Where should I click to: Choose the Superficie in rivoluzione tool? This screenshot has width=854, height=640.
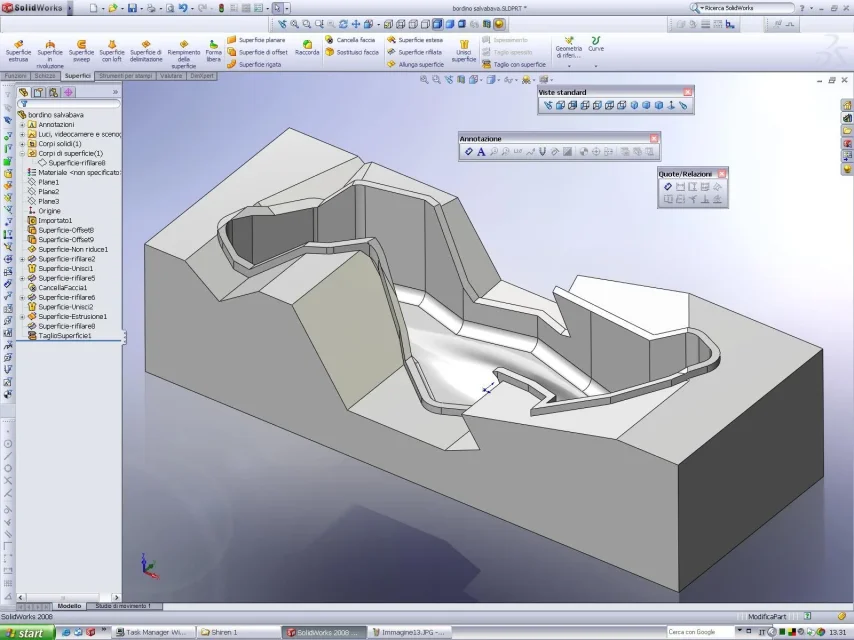[50, 54]
